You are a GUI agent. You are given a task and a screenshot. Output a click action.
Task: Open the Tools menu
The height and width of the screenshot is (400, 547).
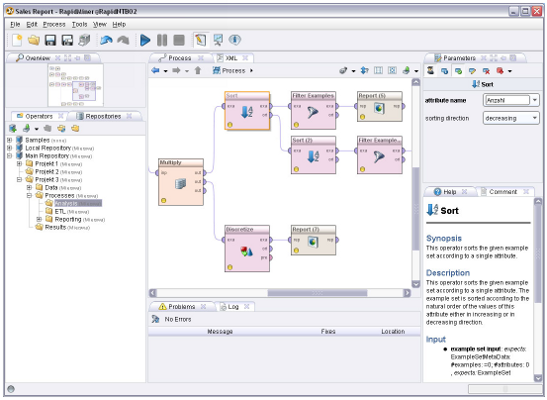pos(80,24)
